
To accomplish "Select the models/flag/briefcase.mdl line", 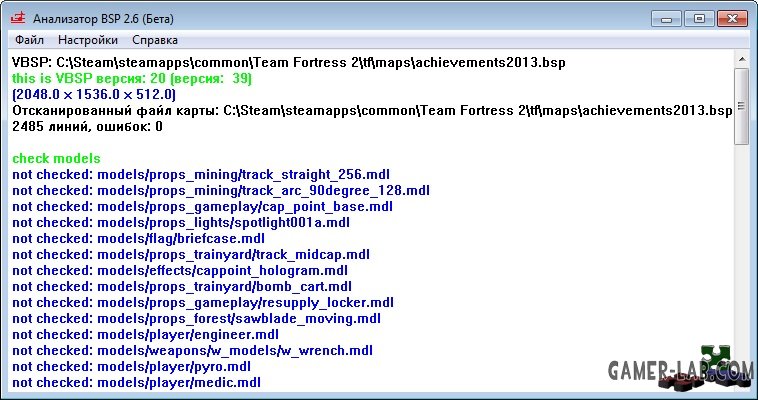I will point(138,238).
